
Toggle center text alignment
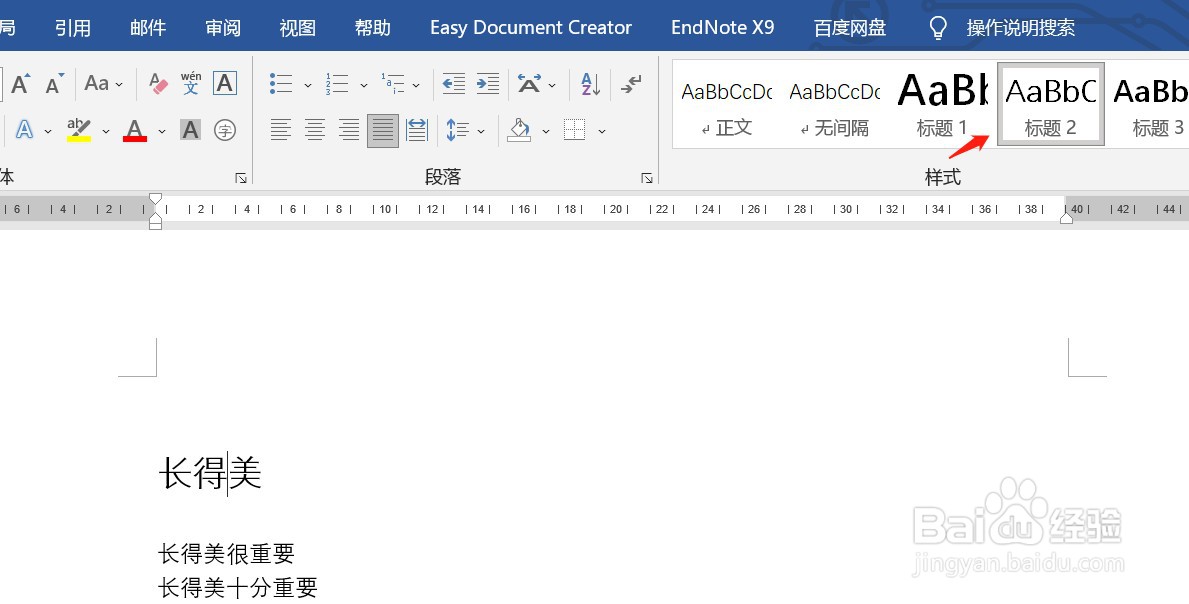click(x=315, y=130)
